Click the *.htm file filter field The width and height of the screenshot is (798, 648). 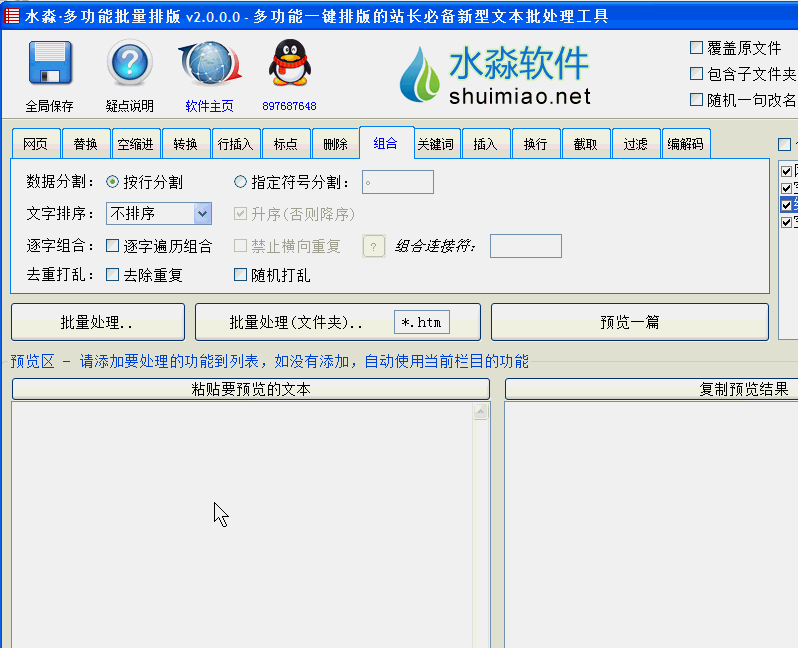point(421,322)
